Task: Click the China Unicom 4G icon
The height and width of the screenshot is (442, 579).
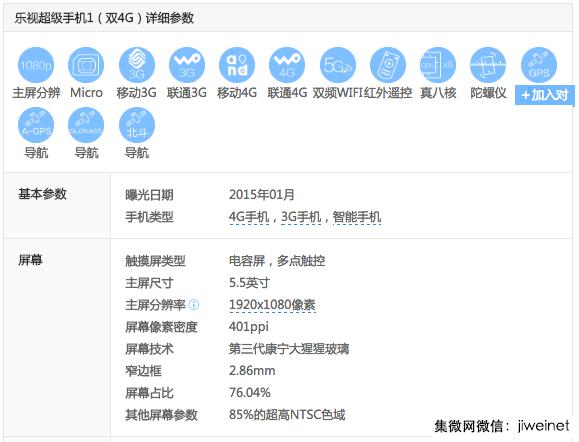Action: [x=287, y=65]
